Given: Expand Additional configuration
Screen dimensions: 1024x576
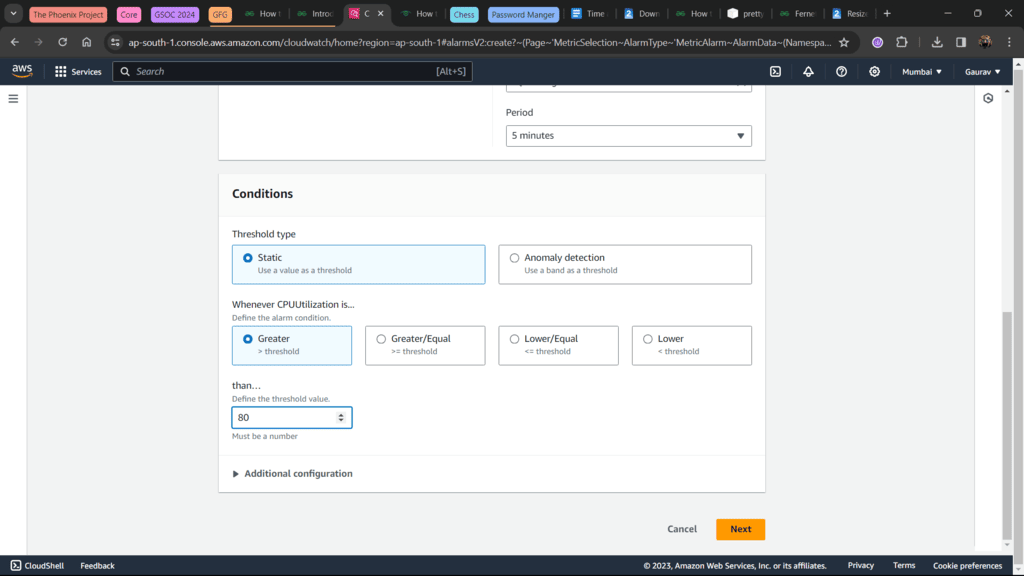Looking at the screenshot, I should tap(292, 473).
